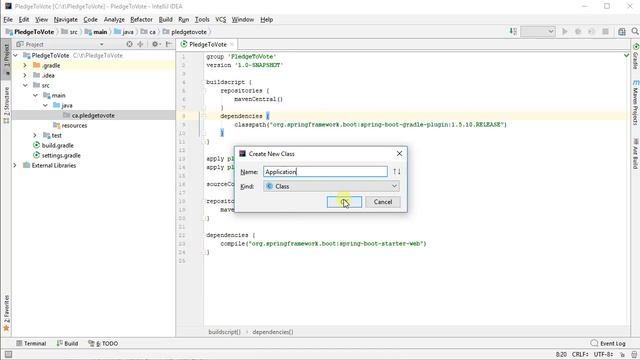Toggle the Favorites tool window side tab
Image resolution: width=640 pixels, height=360 pixels.
(6, 312)
